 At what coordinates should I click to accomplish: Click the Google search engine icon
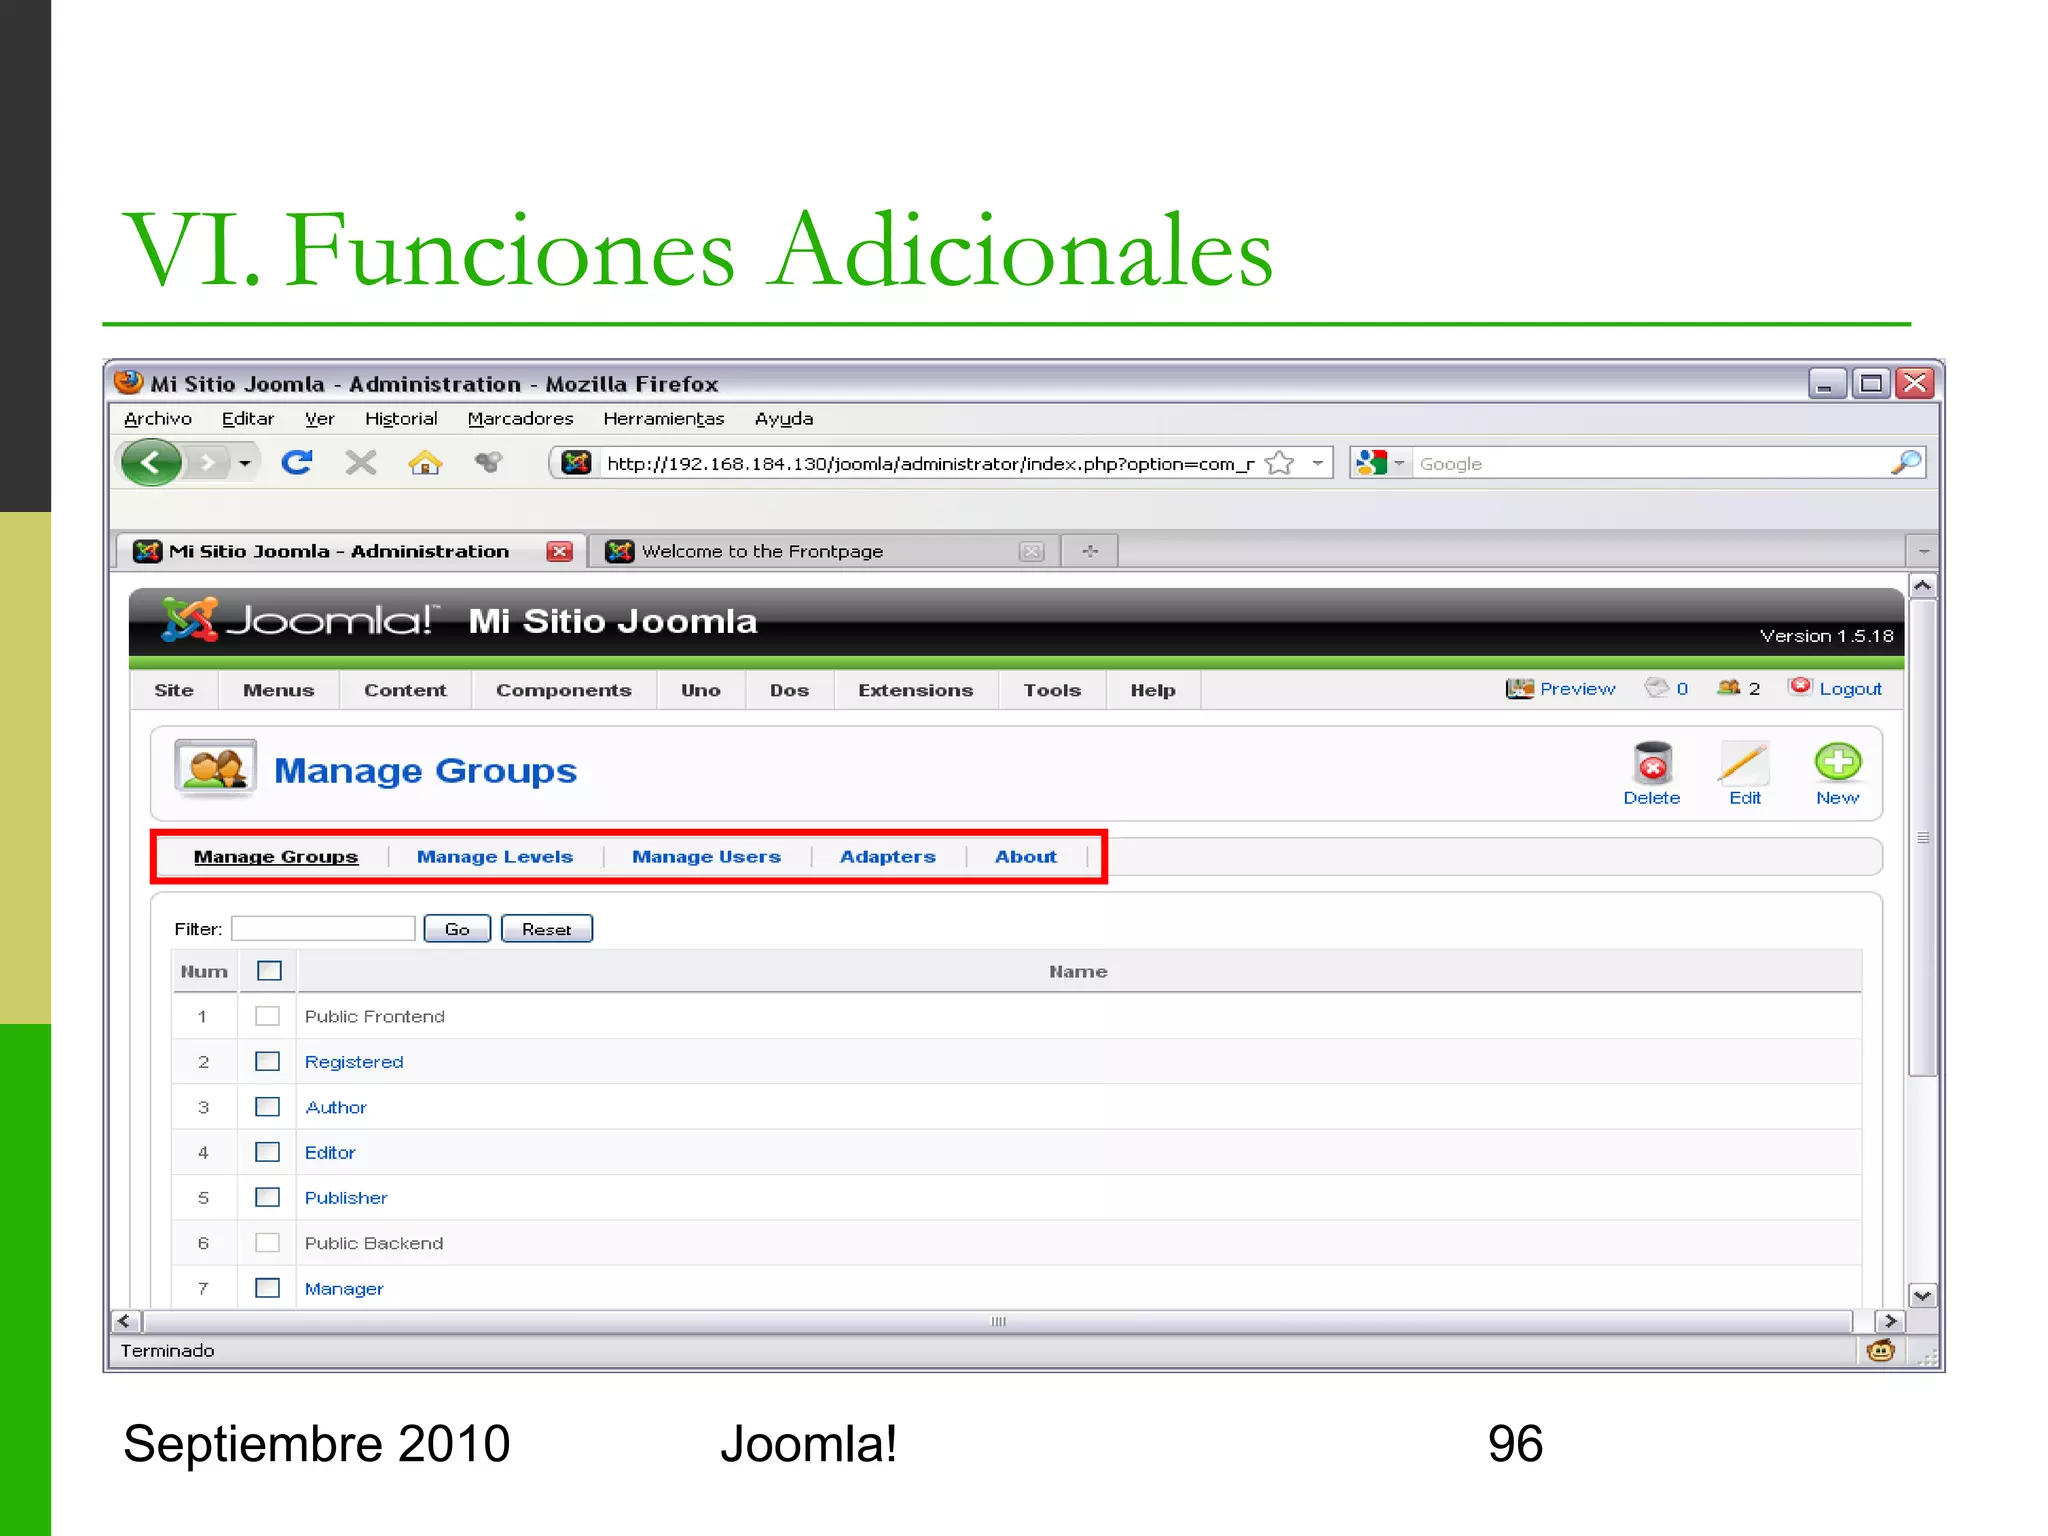coord(1371,463)
